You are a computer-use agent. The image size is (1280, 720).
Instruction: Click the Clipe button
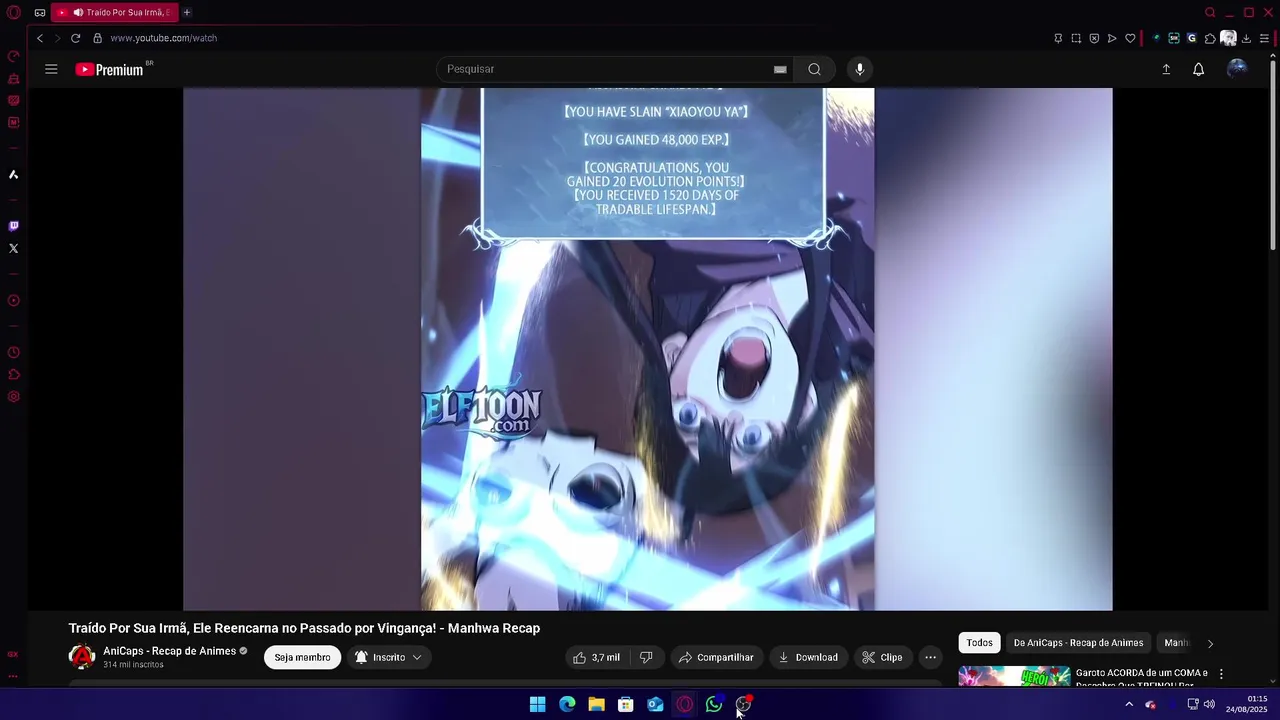coord(883,657)
